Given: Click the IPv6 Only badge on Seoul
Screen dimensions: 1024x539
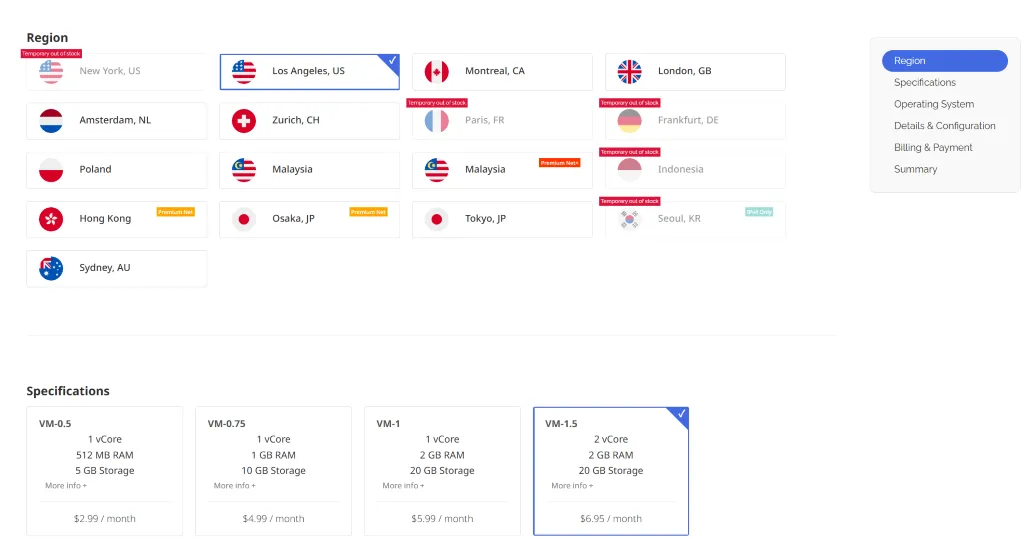Looking at the screenshot, I should point(759,212).
